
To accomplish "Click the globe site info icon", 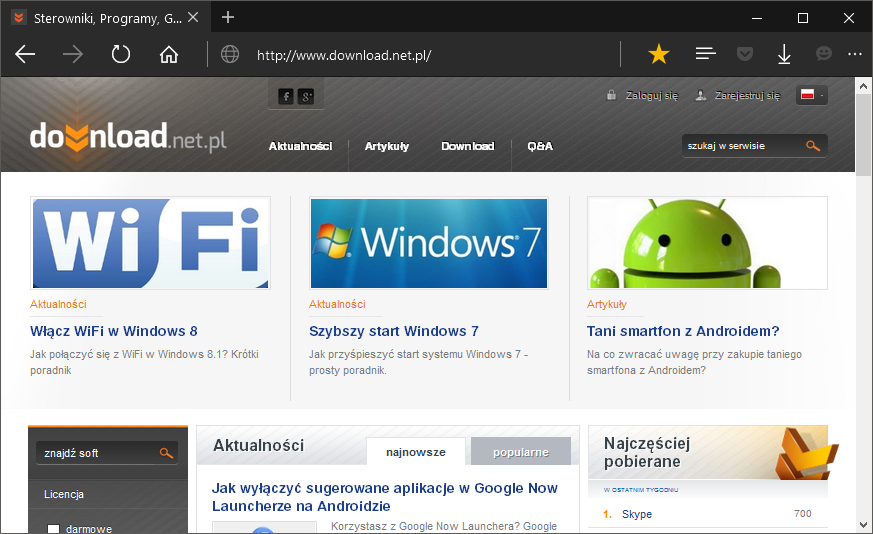I will (x=230, y=55).
